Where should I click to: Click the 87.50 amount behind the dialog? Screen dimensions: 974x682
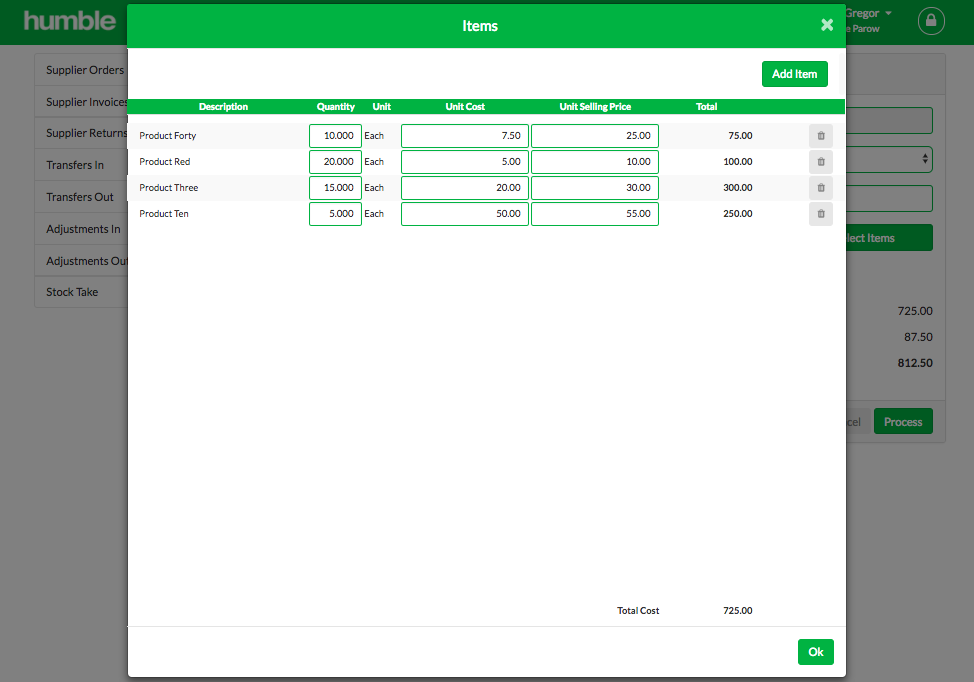pos(918,337)
